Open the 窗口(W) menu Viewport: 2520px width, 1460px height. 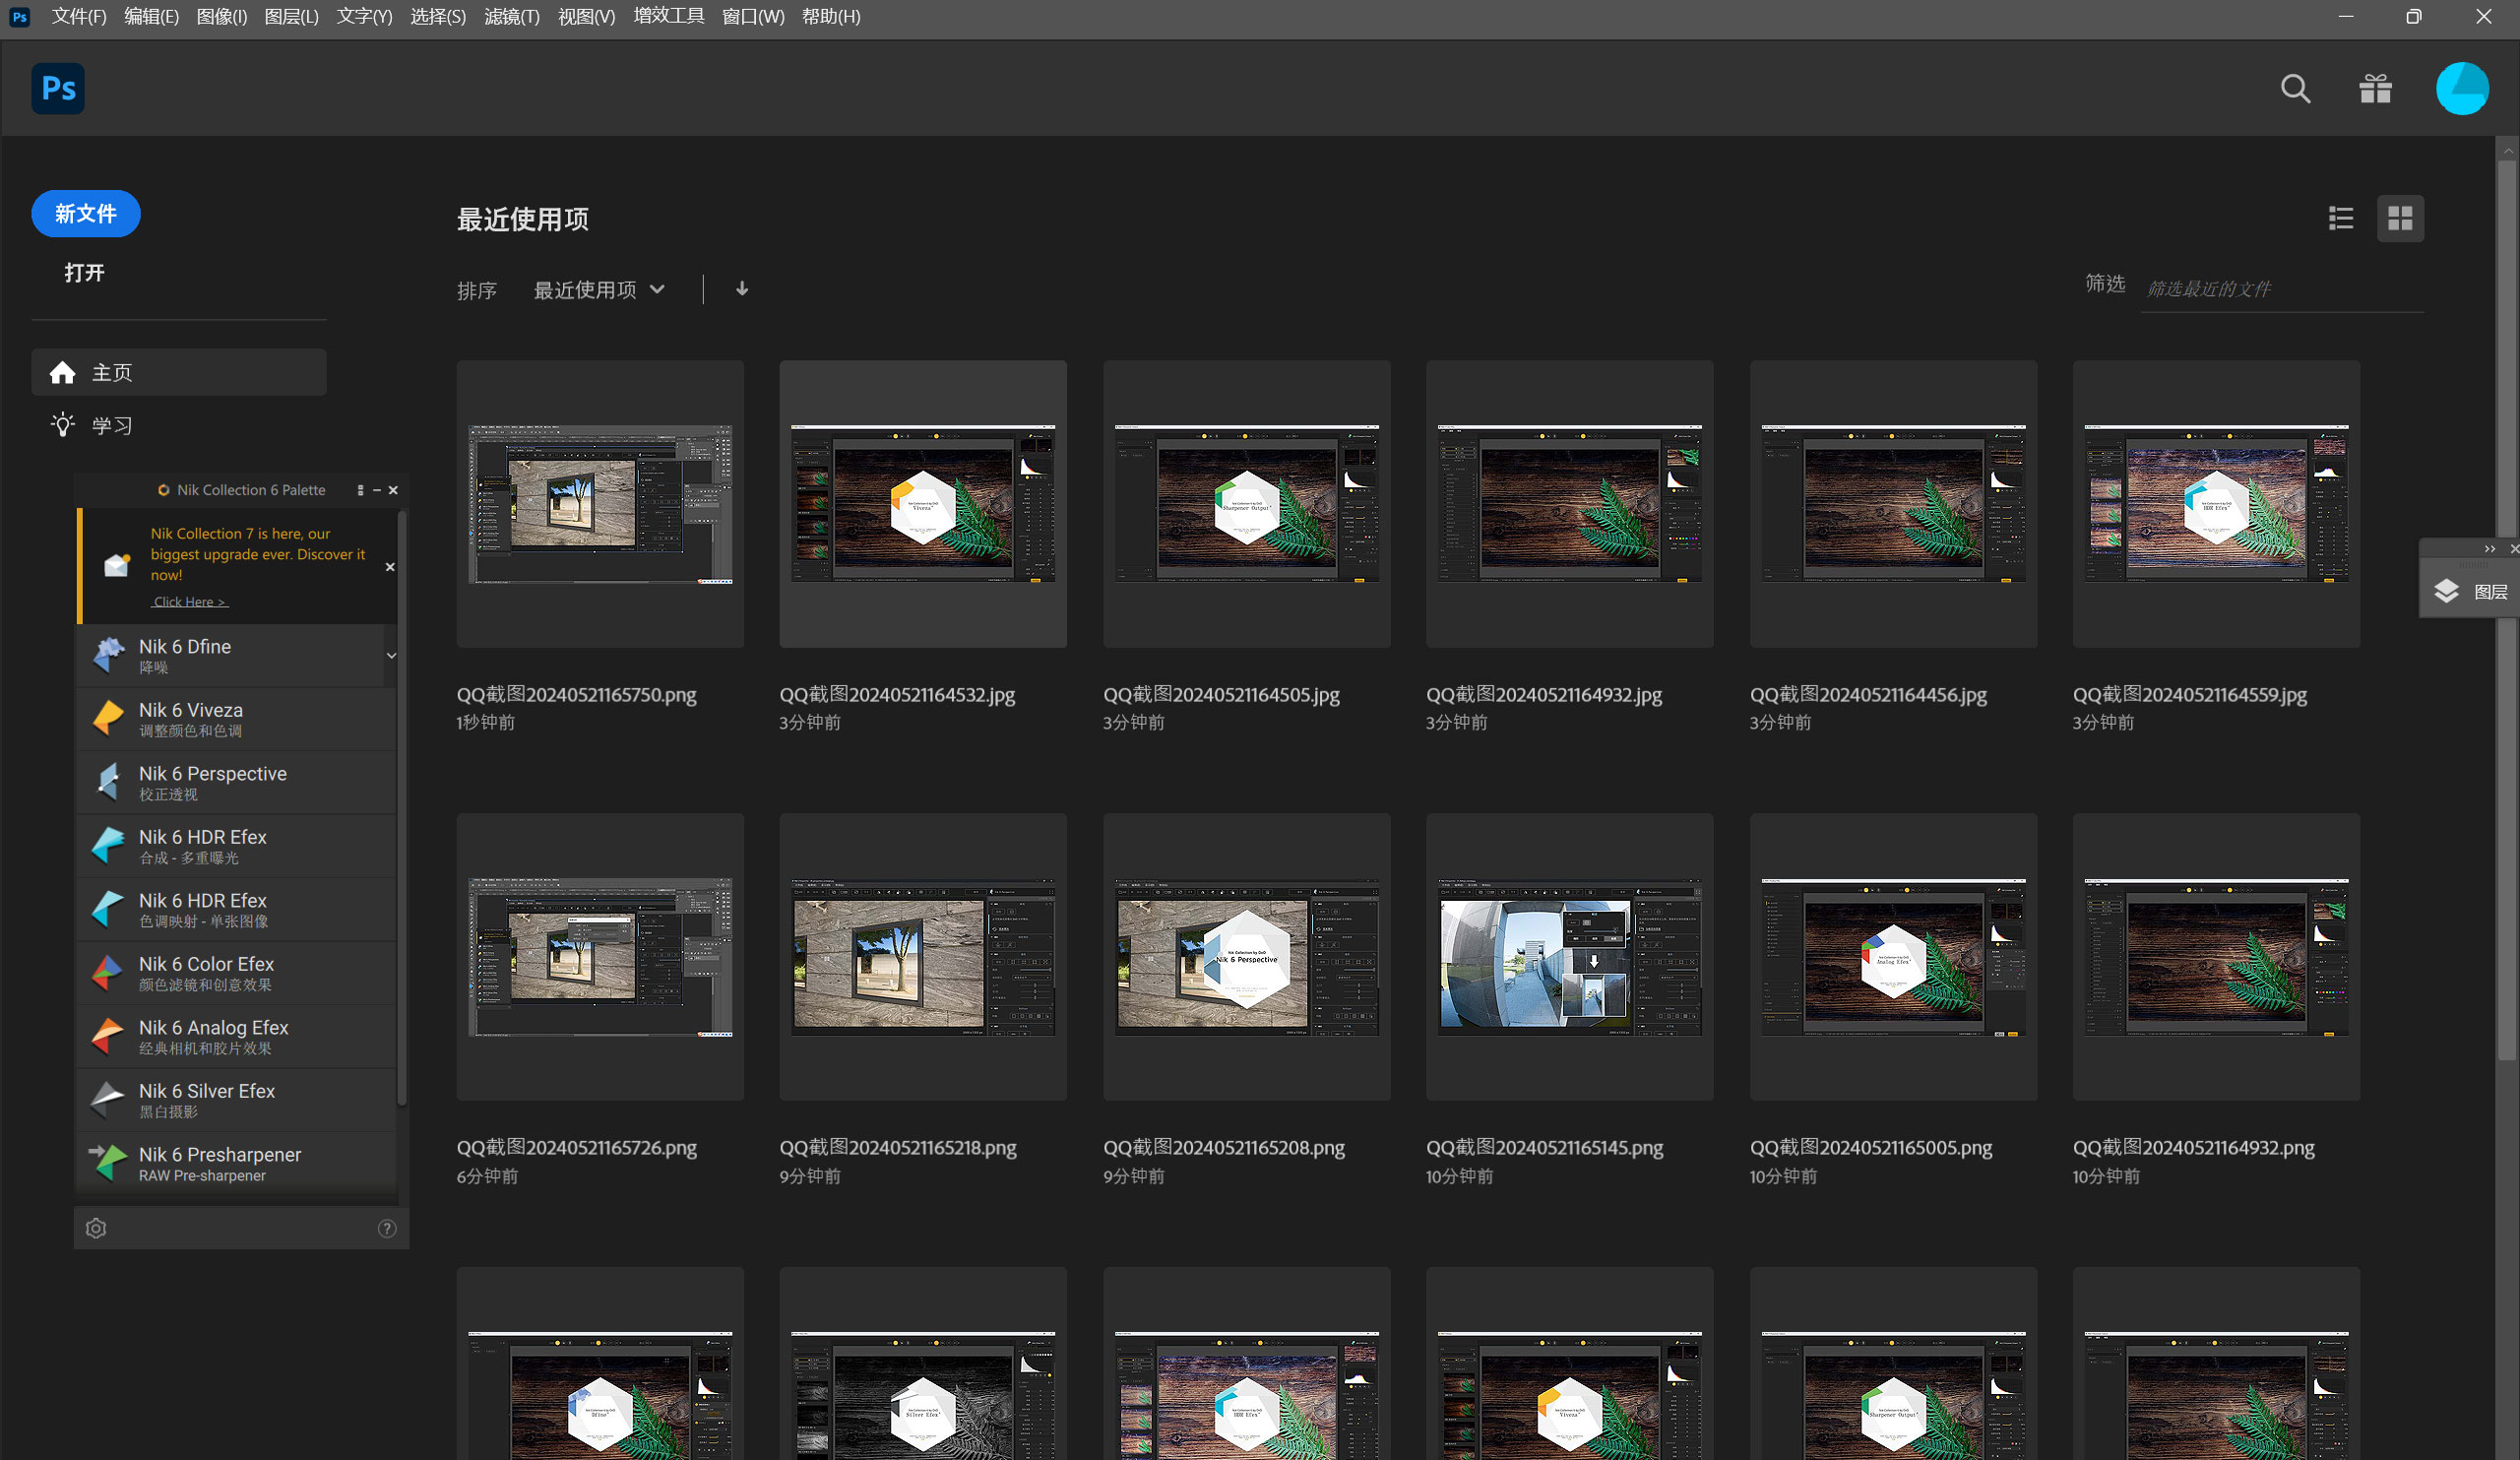point(752,16)
